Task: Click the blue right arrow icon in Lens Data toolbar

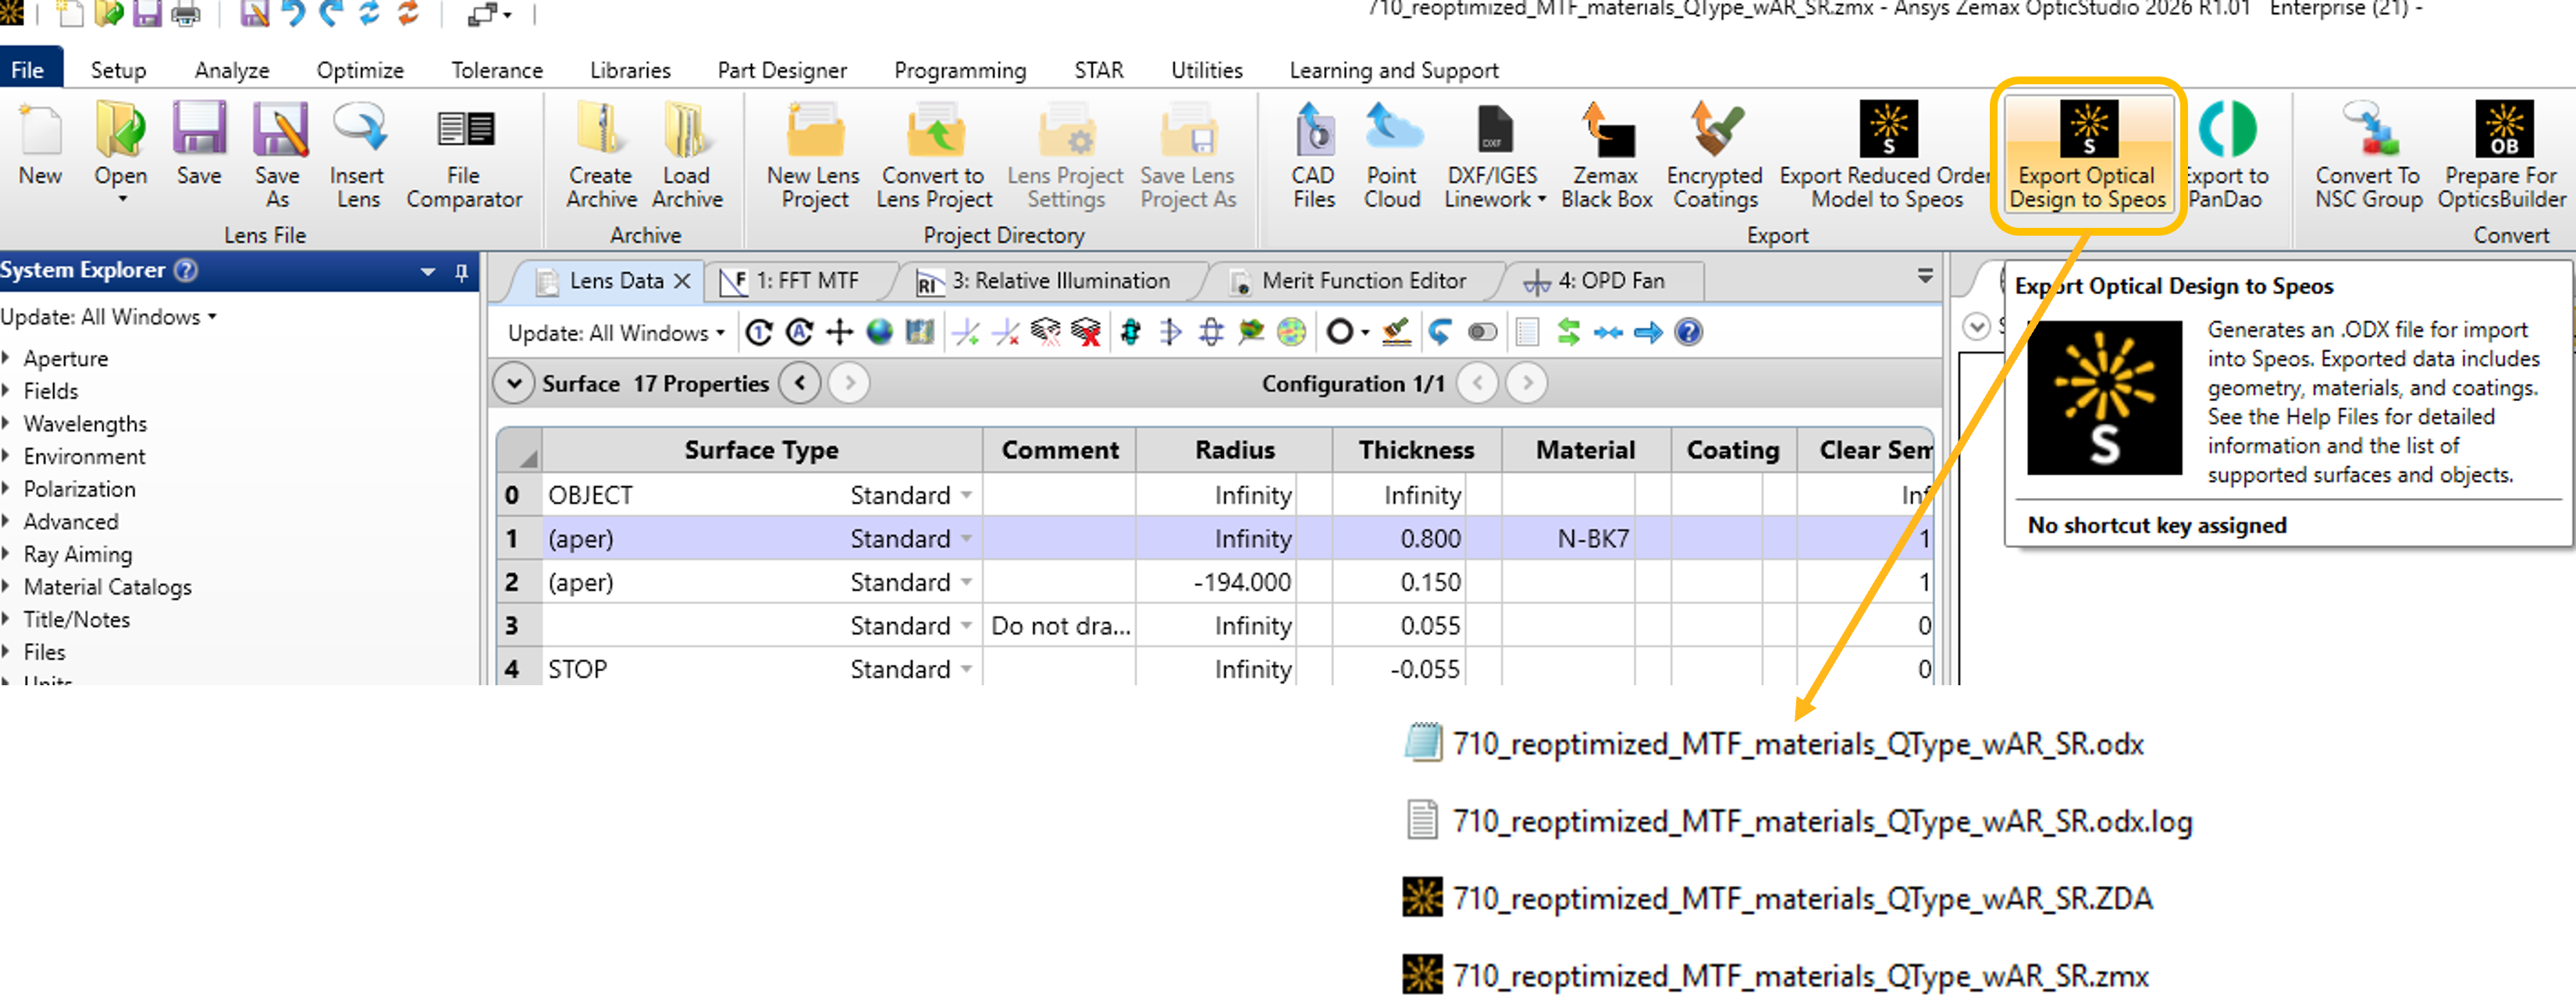Action: pos(1648,332)
